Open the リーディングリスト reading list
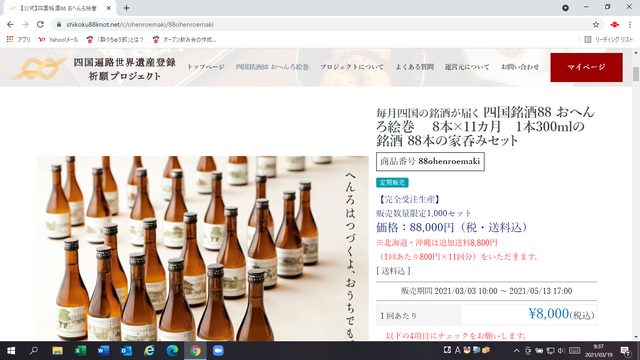Viewport: 640px width, 360px height. tap(609, 40)
